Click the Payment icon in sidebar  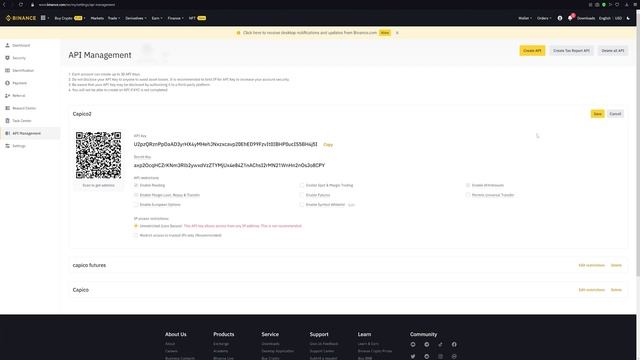[x=7, y=83]
